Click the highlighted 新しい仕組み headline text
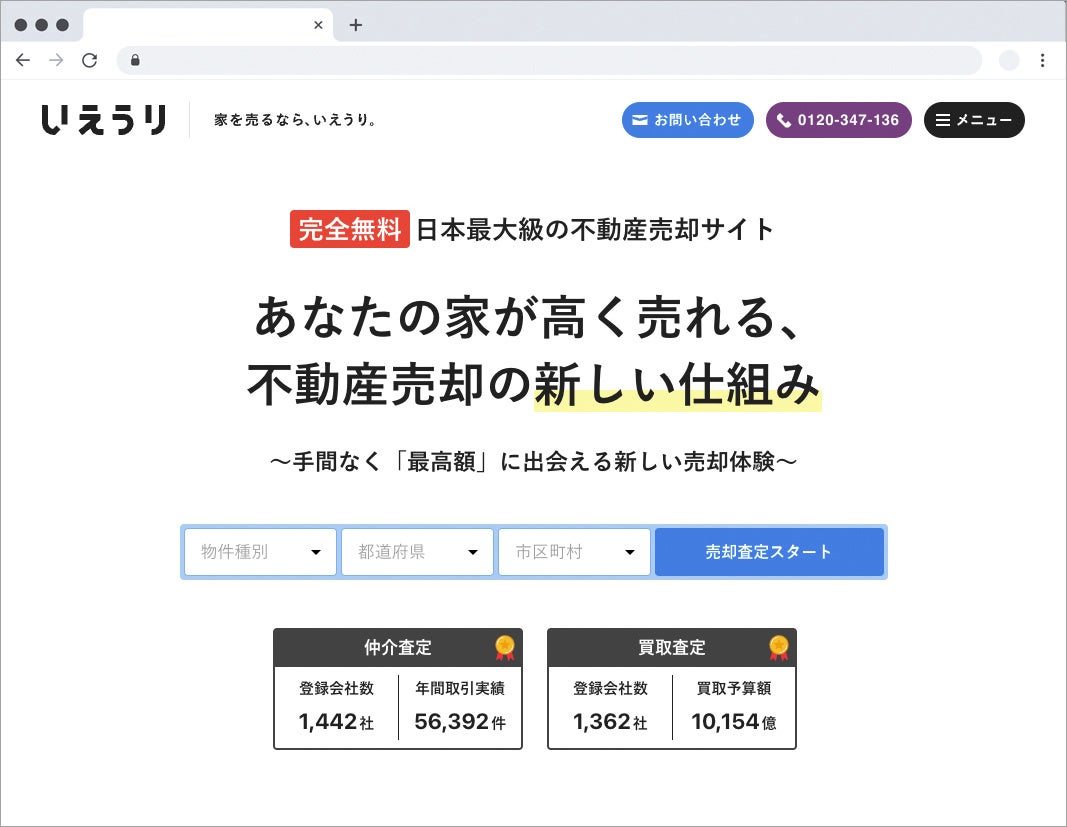Image resolution: width=1067 pixels, height=827 pixels. point(677,385)
